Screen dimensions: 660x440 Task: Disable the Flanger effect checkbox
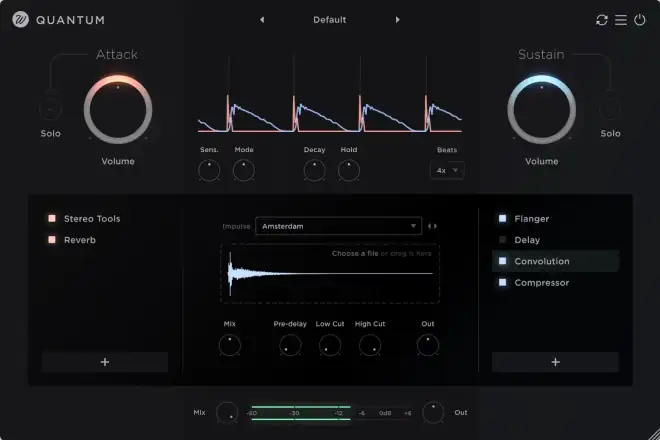click(x=502, y=218)
